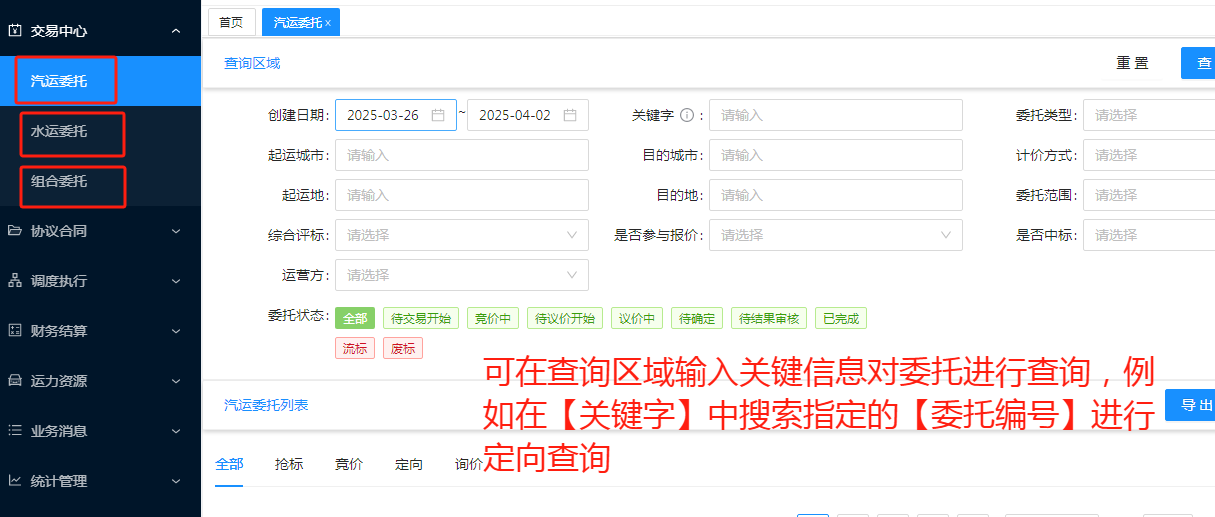Open 水运委托 in the sidebar
The width and height of the screenshot is (1215, 517).
coord(100,131)
